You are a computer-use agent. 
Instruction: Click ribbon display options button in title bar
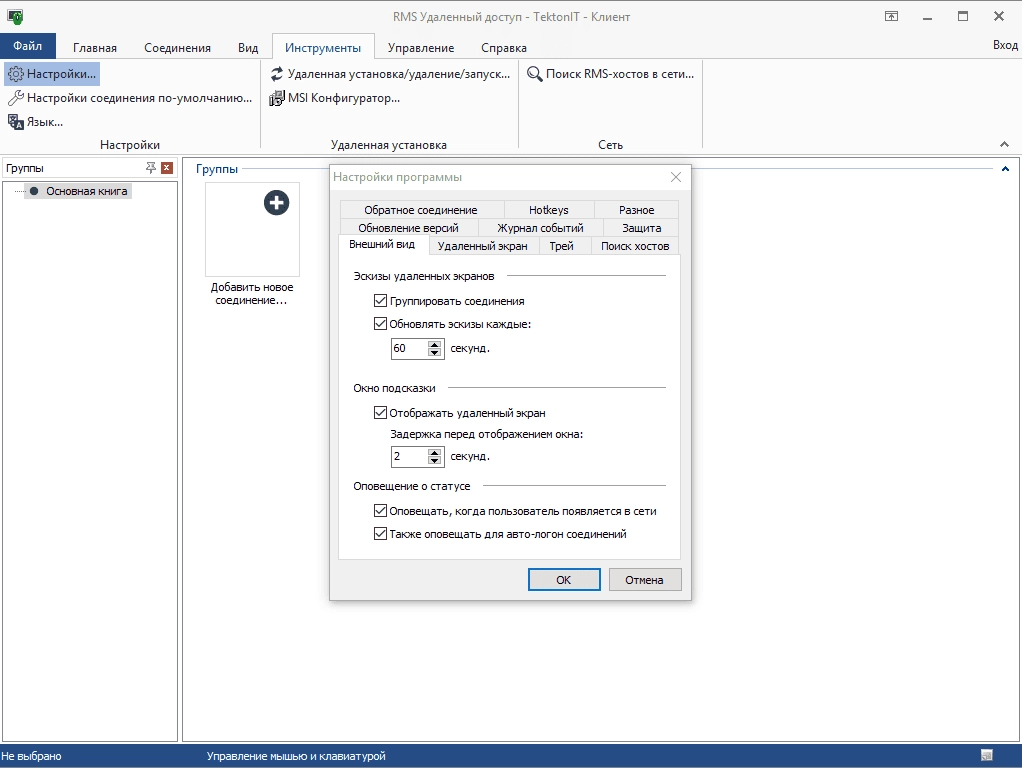(891, 16)
